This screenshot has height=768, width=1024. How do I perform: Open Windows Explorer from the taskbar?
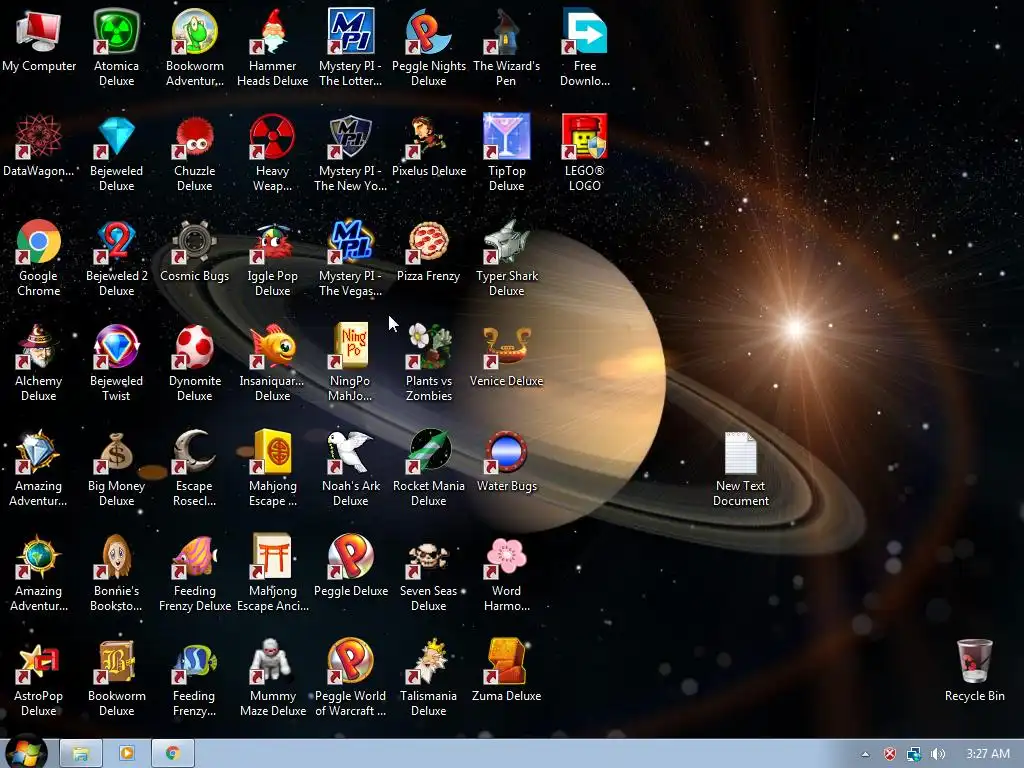(80, 754)
